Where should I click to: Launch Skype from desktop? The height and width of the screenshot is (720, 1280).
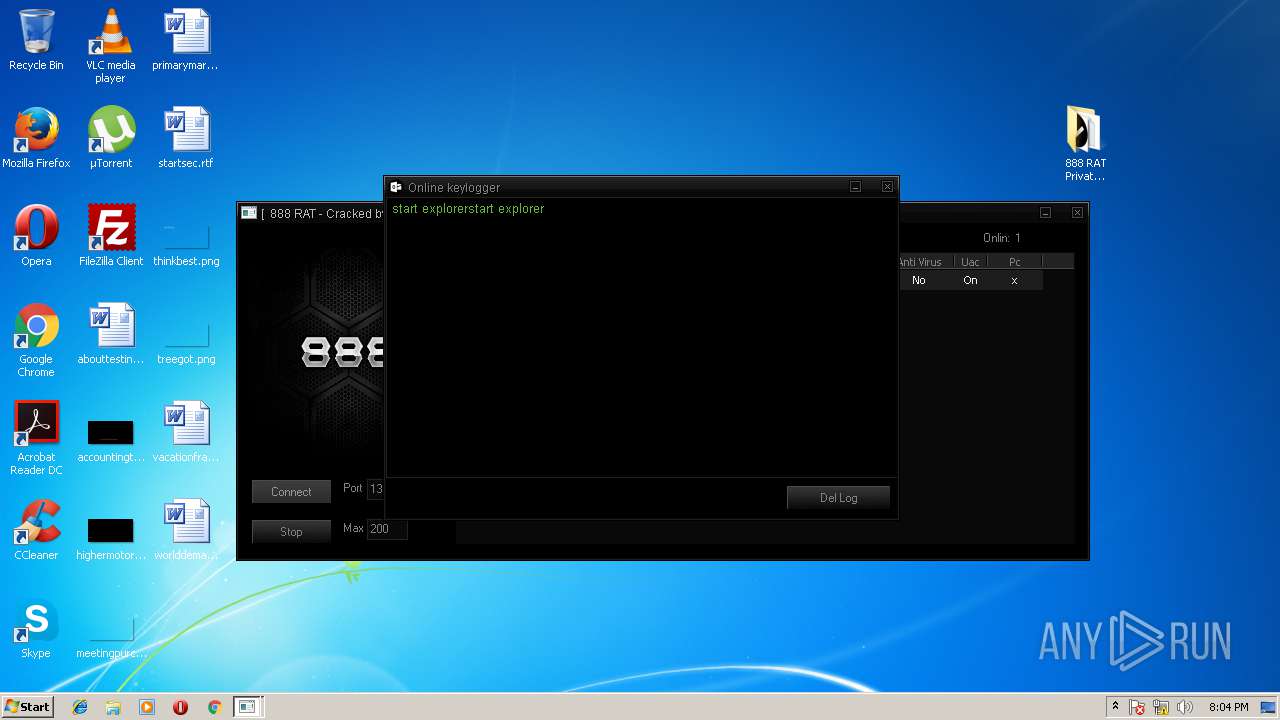(36, 628)
